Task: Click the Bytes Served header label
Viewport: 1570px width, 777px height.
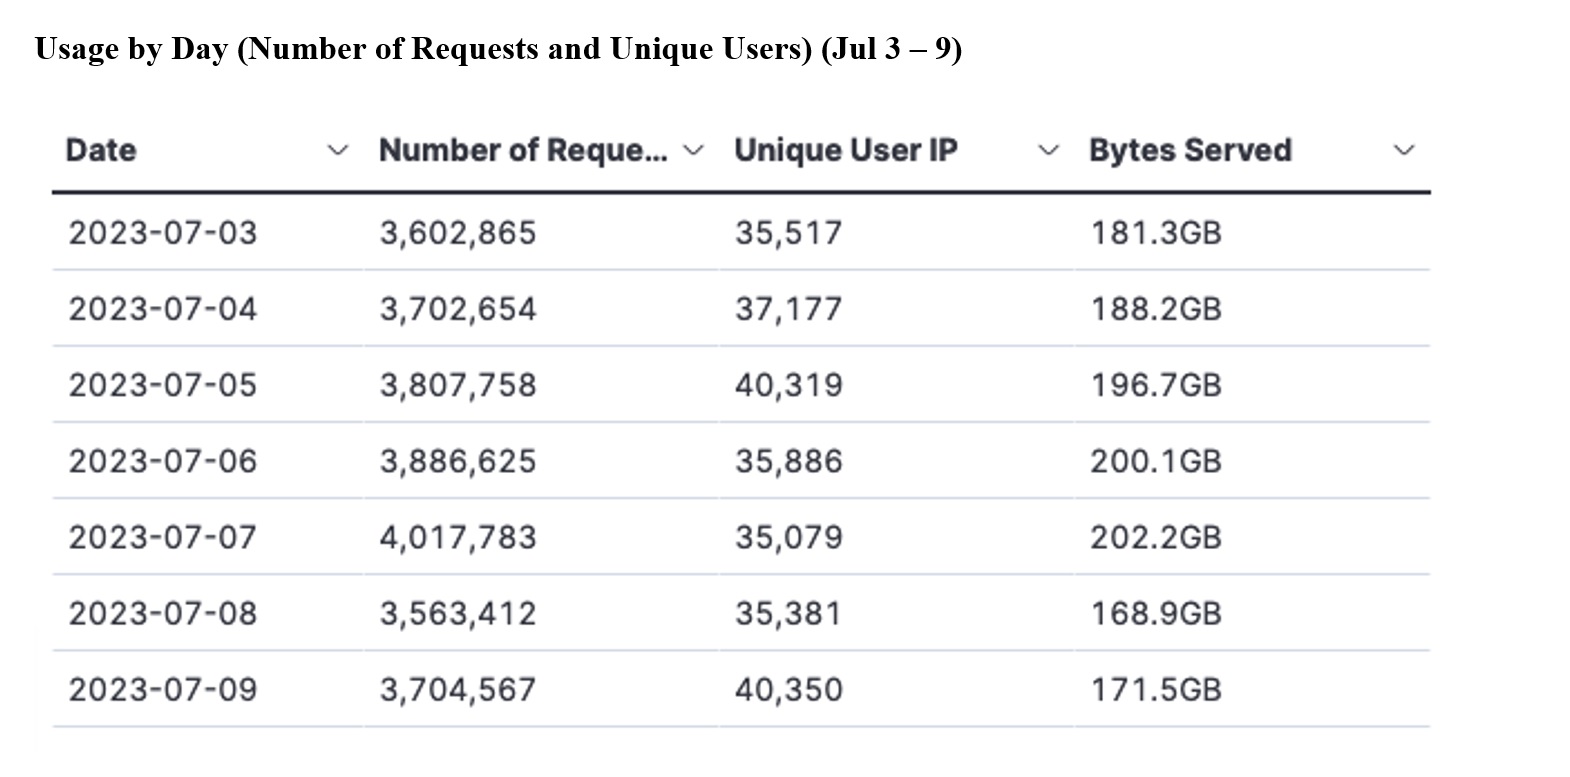Action: (x=1190, y=150)
